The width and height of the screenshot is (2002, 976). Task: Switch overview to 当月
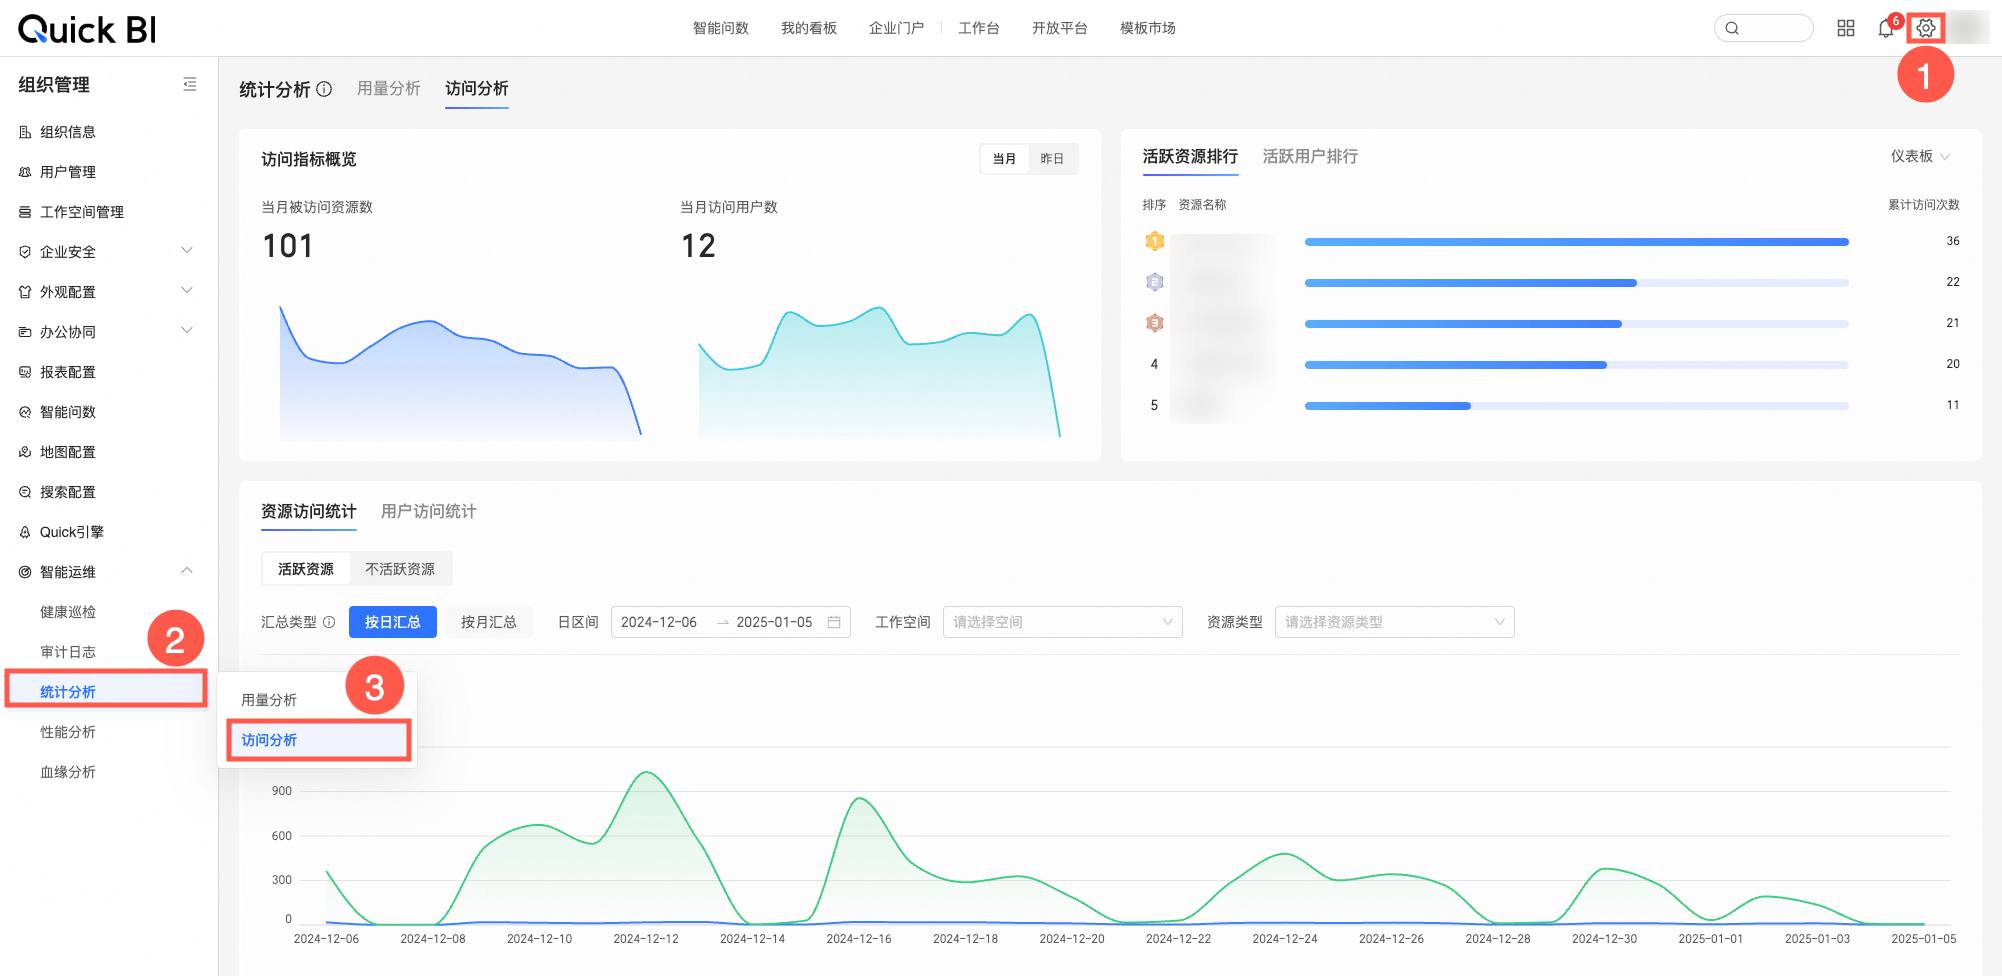coord(1004,159)
